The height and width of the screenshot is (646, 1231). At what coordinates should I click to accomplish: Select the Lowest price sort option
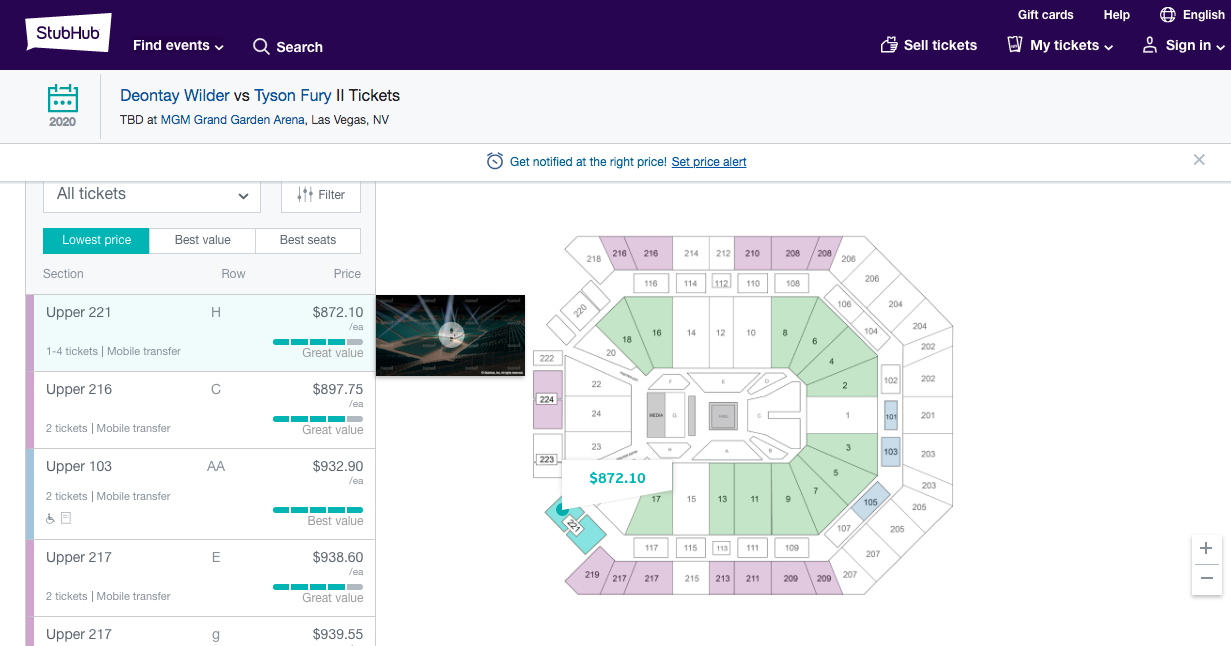coord(96,240)
